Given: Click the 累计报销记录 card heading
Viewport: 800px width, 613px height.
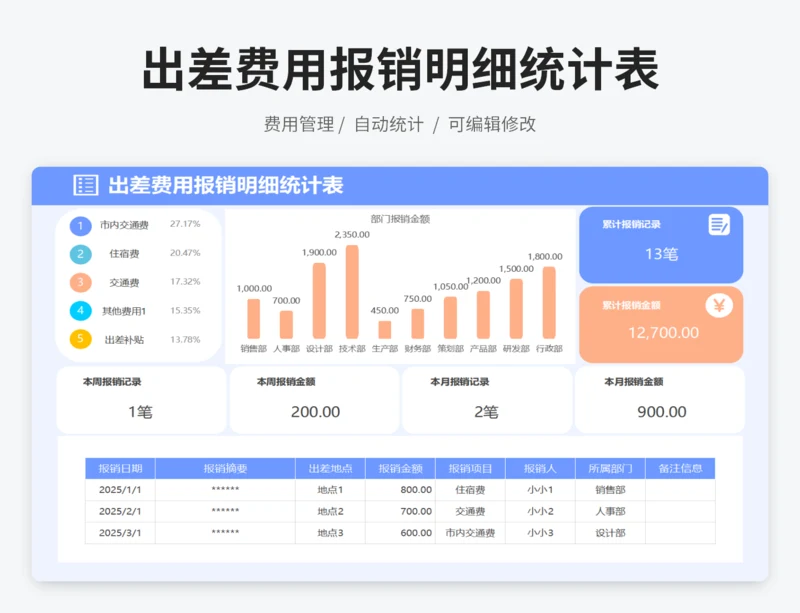Looking at the screenshot, I should (x=631, y=224).
